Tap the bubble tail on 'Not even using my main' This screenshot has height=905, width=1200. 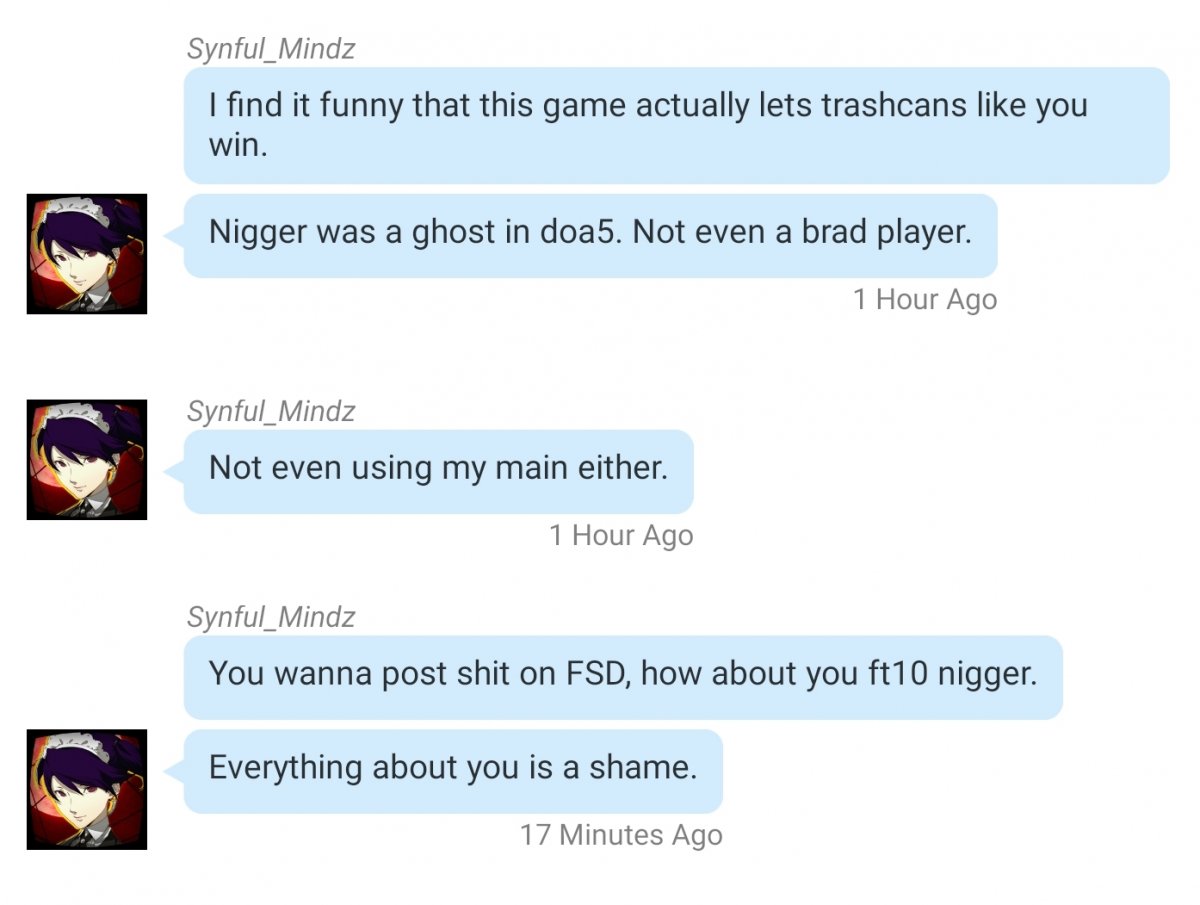coord(174,471)
